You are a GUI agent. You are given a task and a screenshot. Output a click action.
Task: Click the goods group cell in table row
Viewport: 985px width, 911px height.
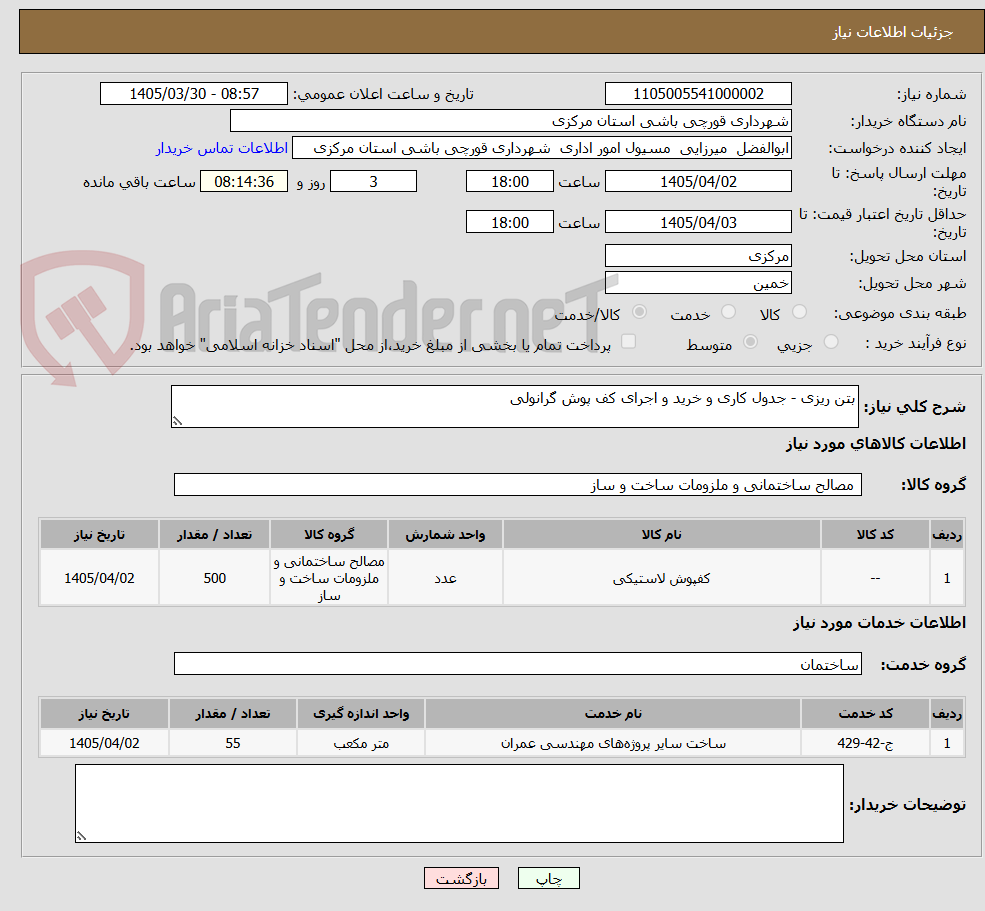[x=329, y=578]
